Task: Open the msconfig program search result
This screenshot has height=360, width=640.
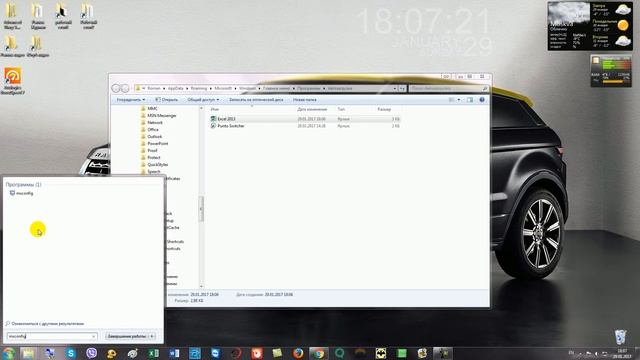Action: click(x=21, y=193)
